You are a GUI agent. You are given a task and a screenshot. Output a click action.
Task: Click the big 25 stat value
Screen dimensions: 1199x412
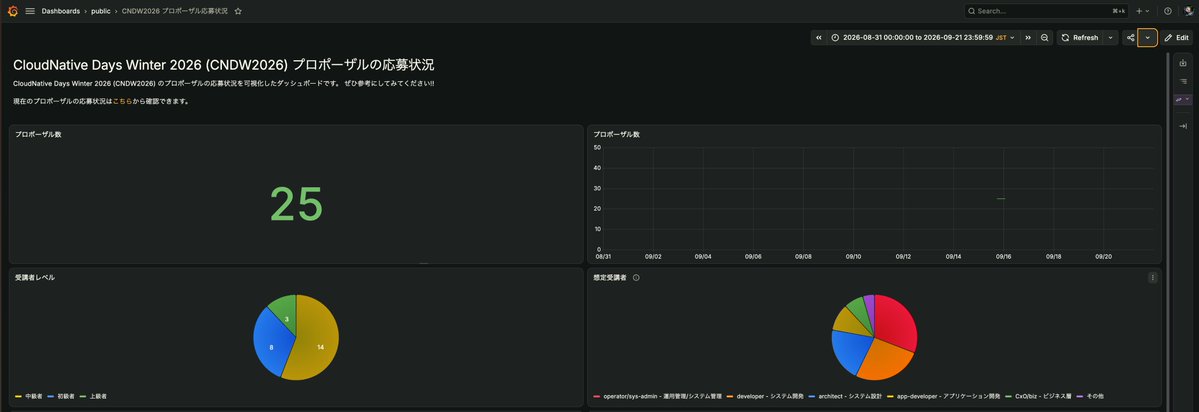pos(296,205)
